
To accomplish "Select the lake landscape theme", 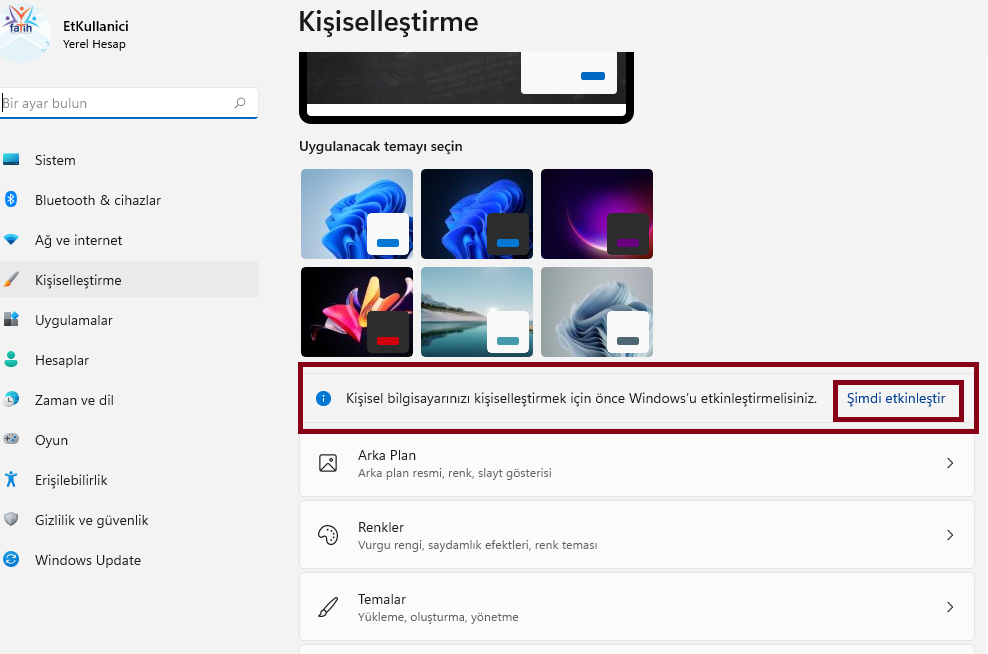I will click(x=477, y=312).
